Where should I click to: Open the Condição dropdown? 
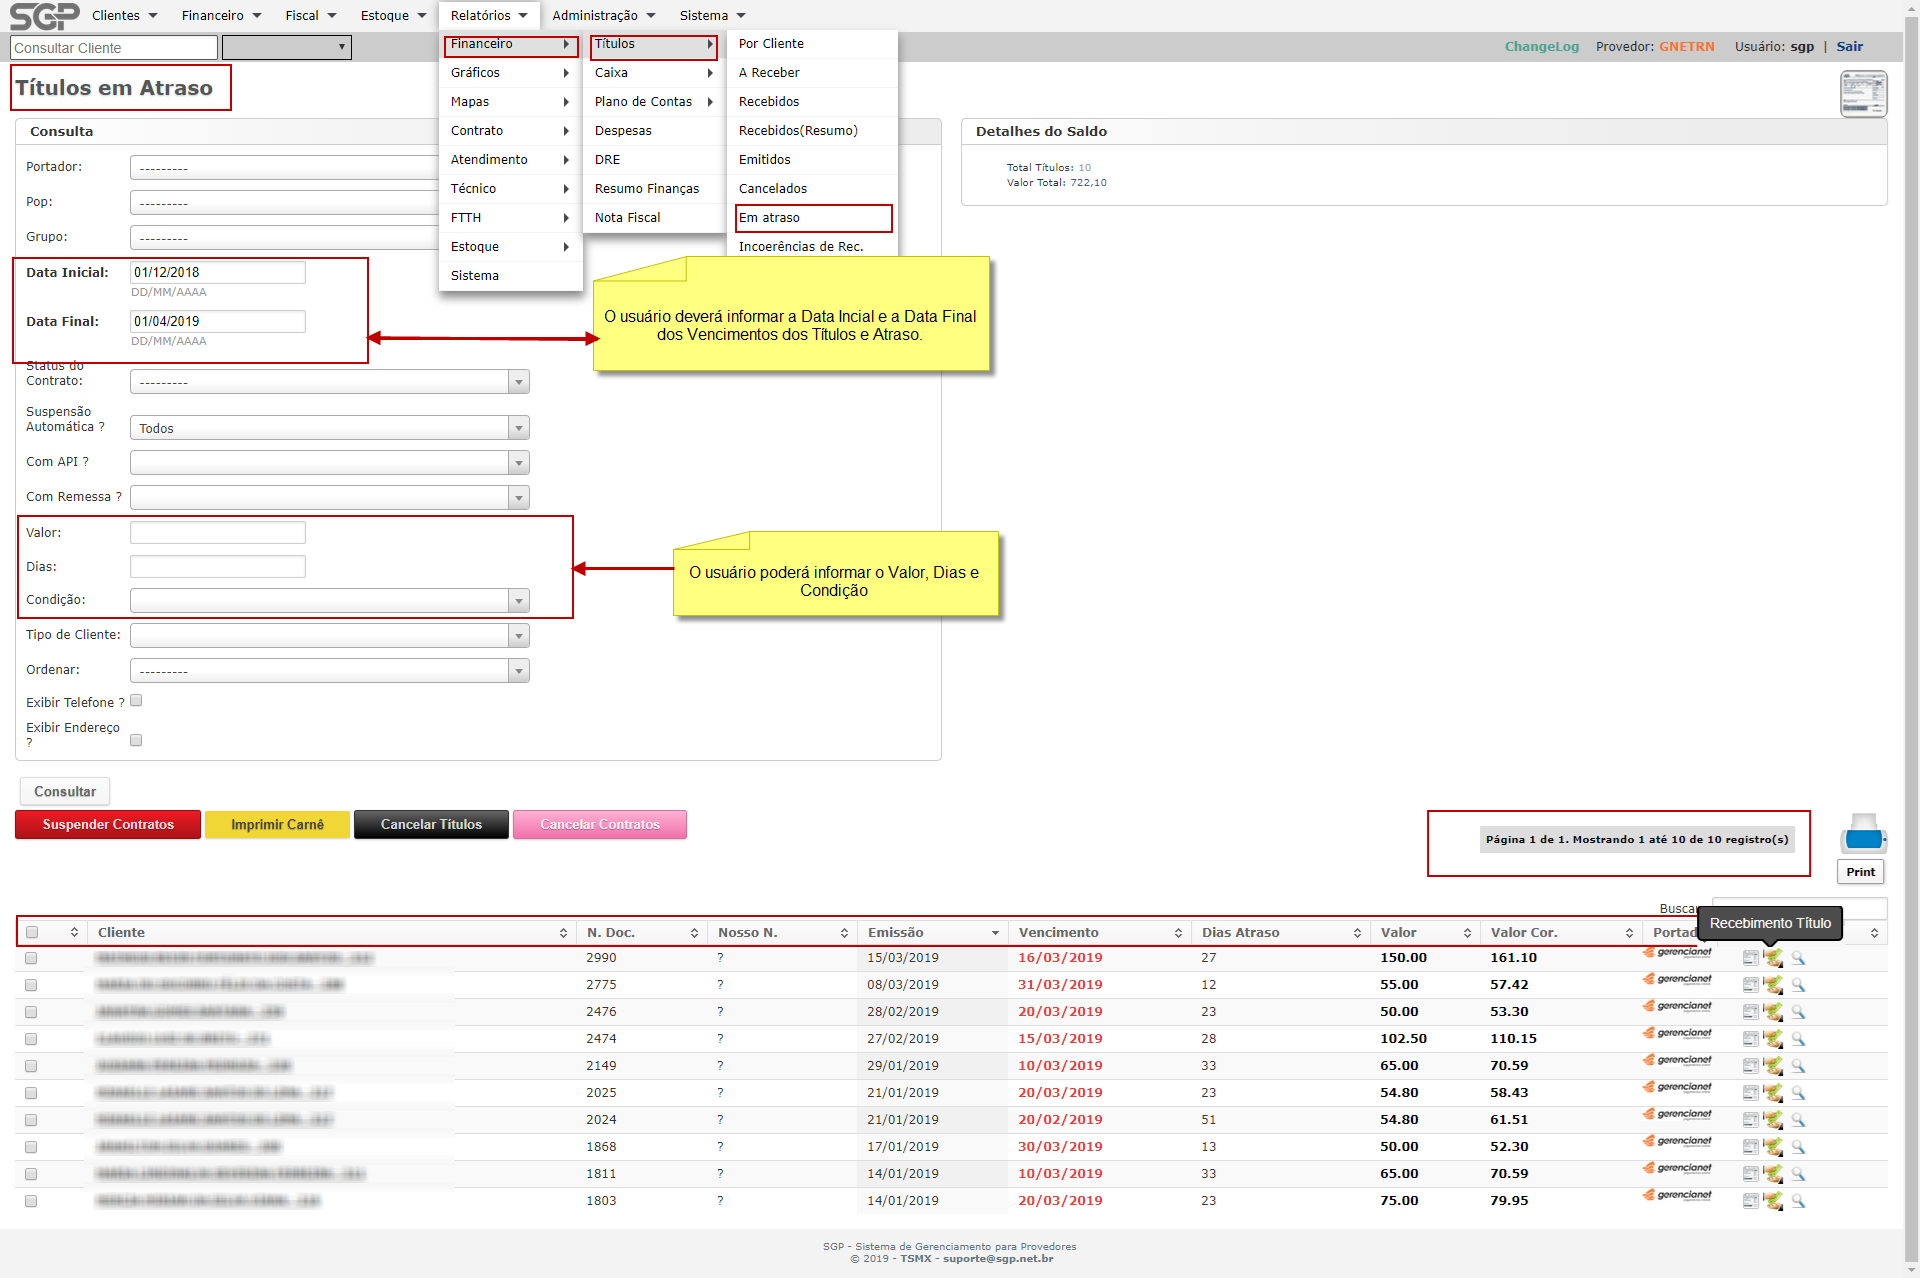pyautogui.click(x=329, y=600)
